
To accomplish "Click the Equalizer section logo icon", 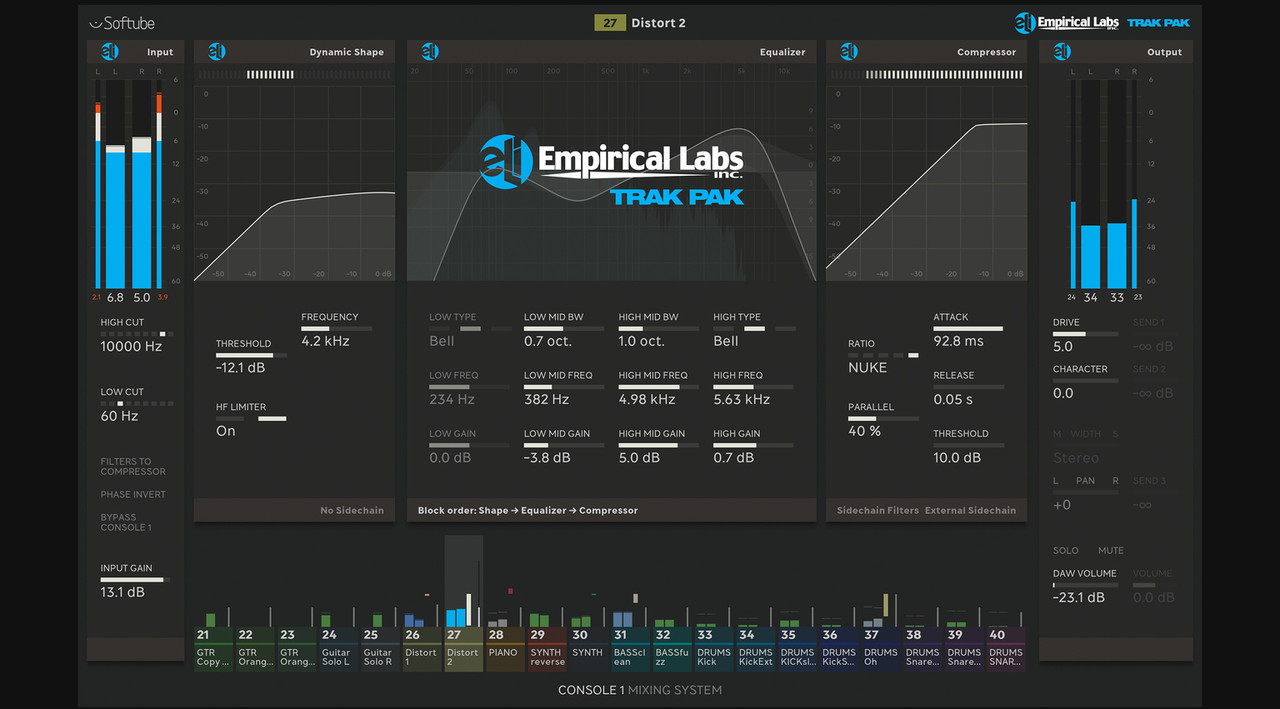I will pyautogui.click(x=430, y=52).
